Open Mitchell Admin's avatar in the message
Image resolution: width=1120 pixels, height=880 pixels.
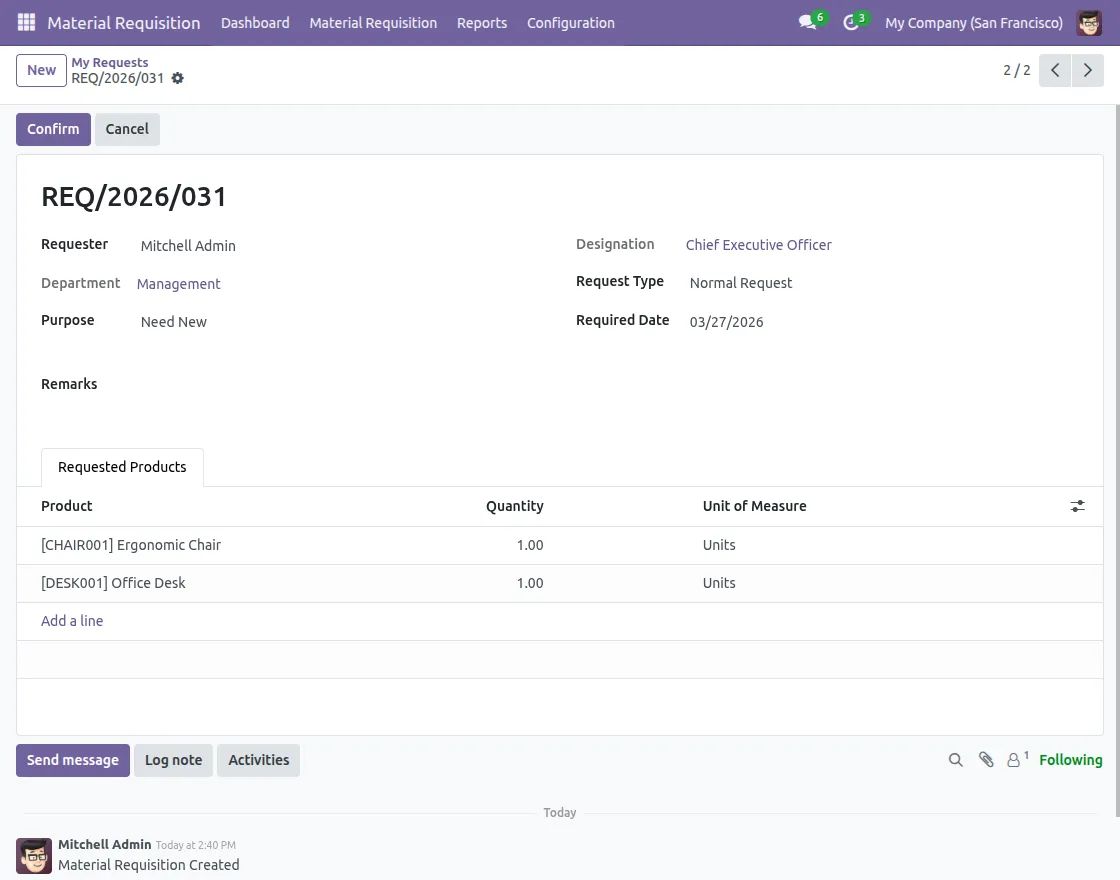[x=33, y=856]
